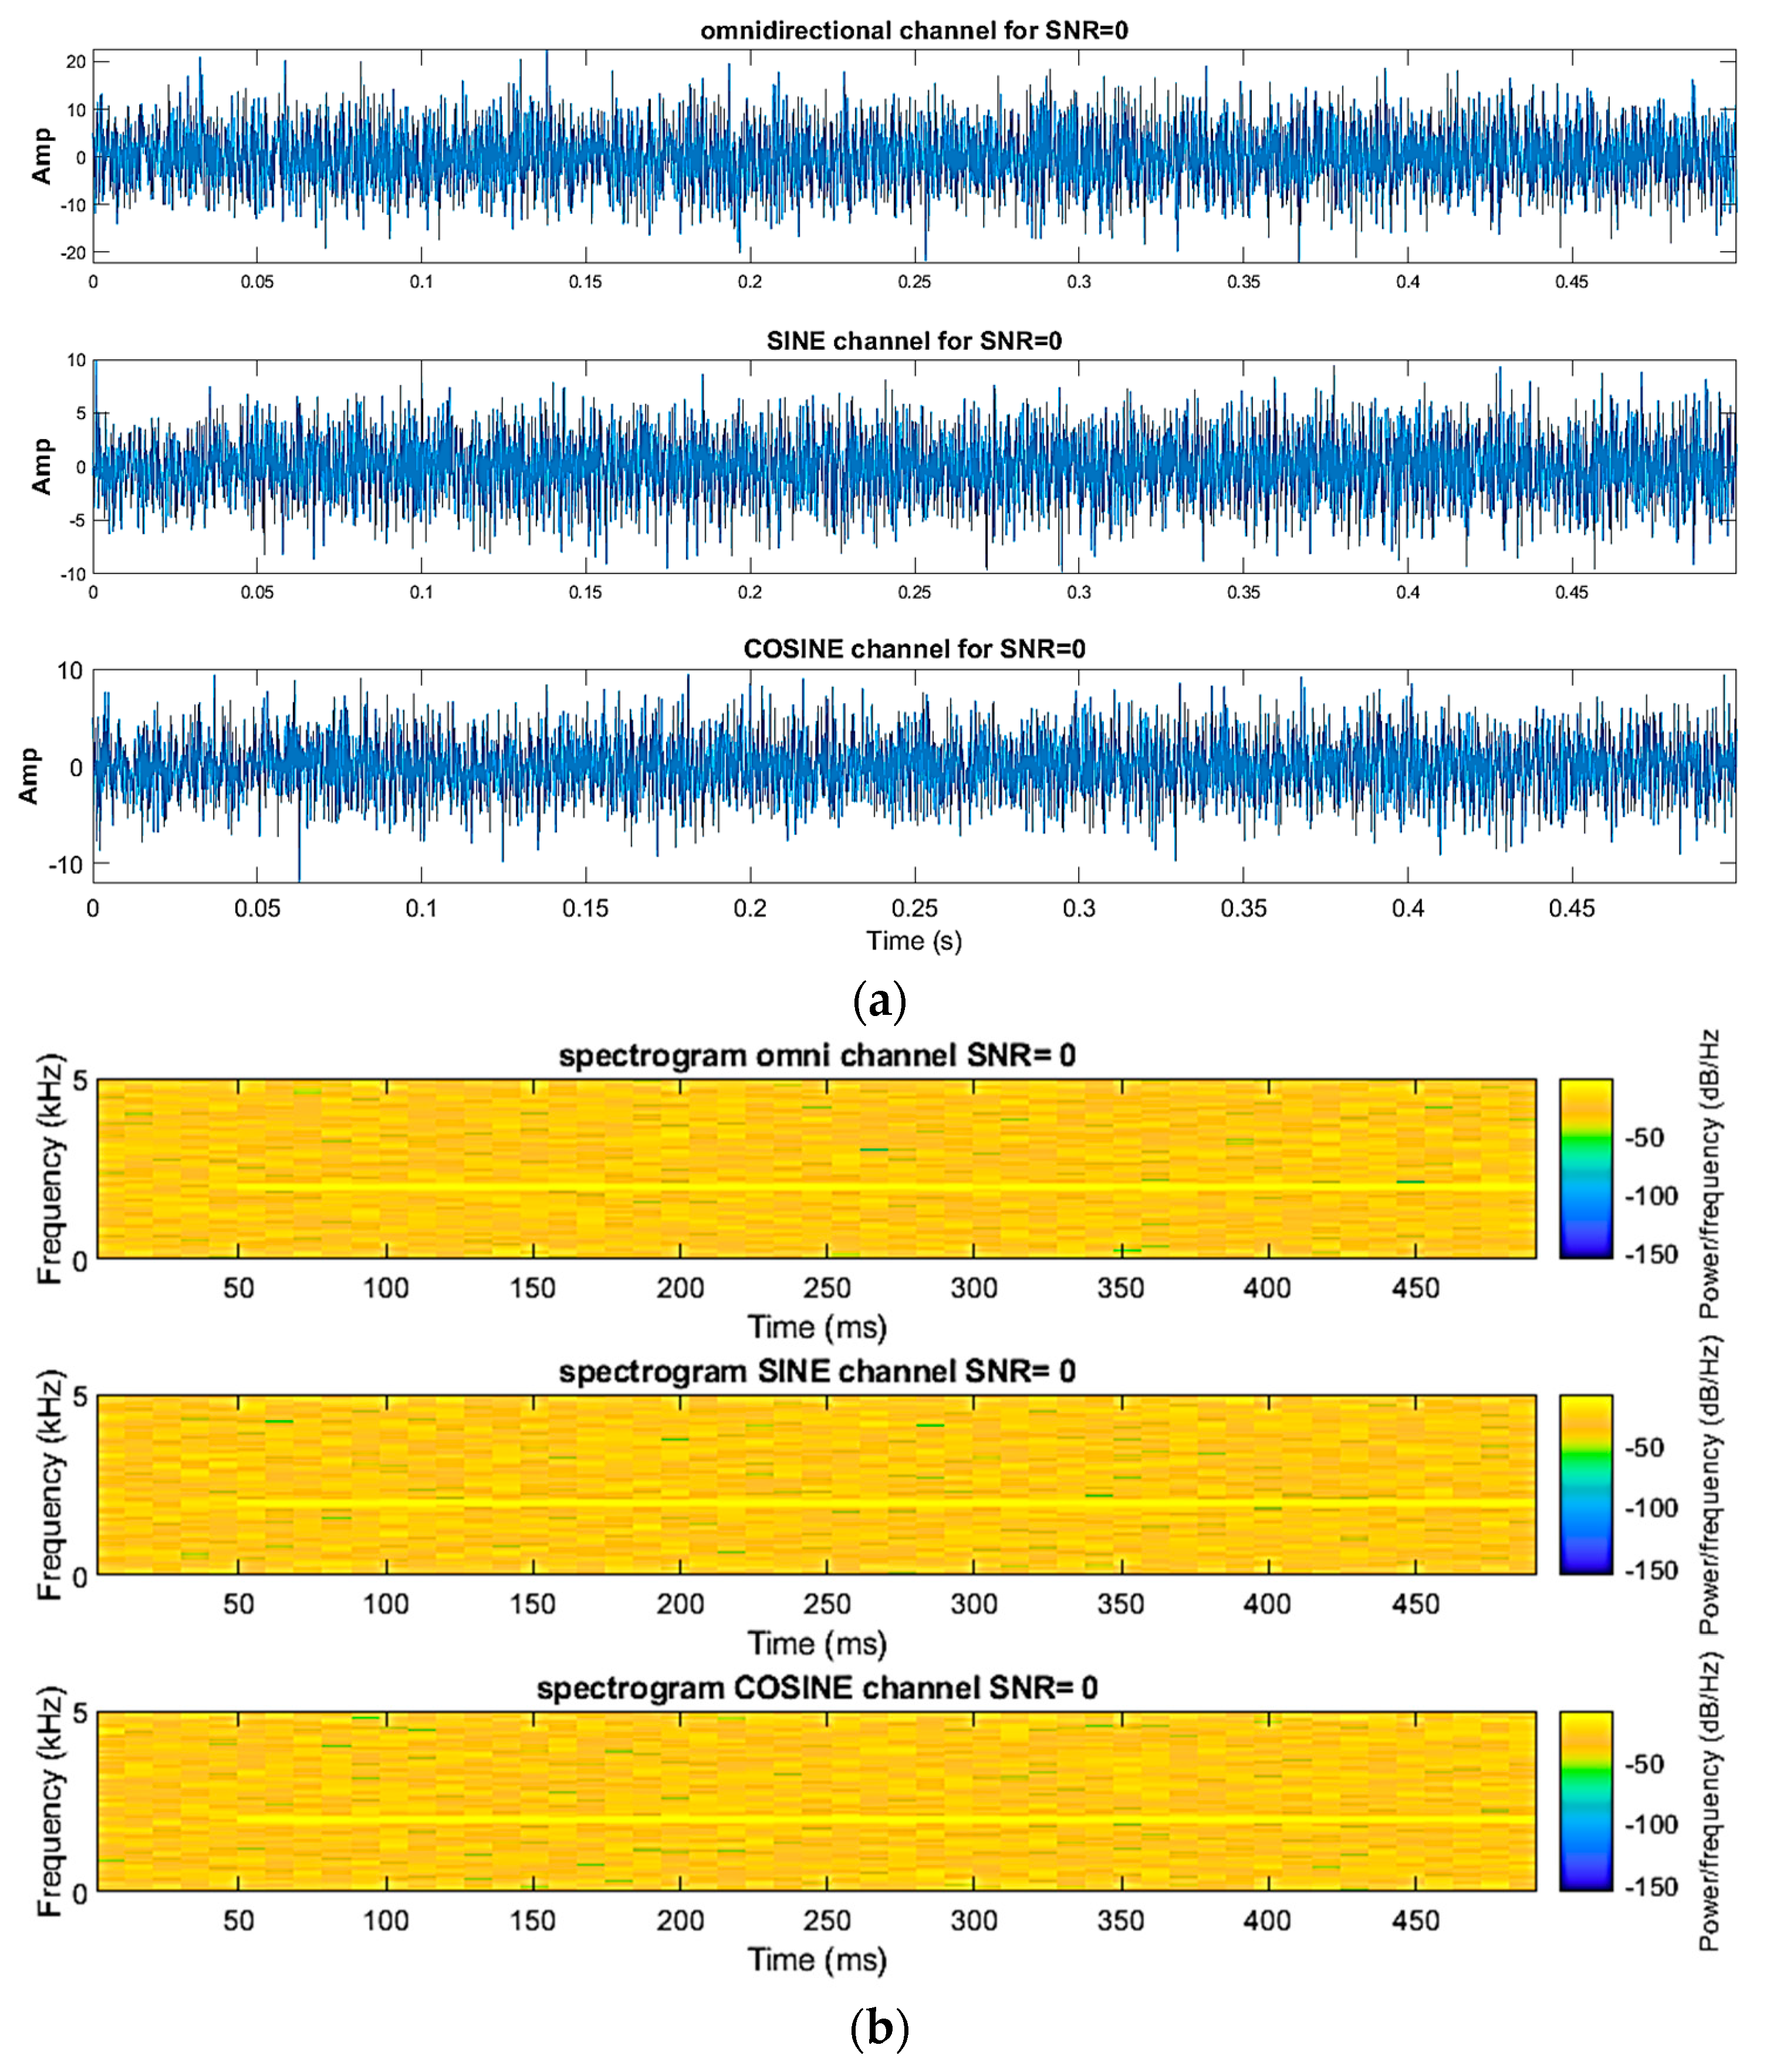Click the COSINE channel spectrogram image

(816, 1800)
